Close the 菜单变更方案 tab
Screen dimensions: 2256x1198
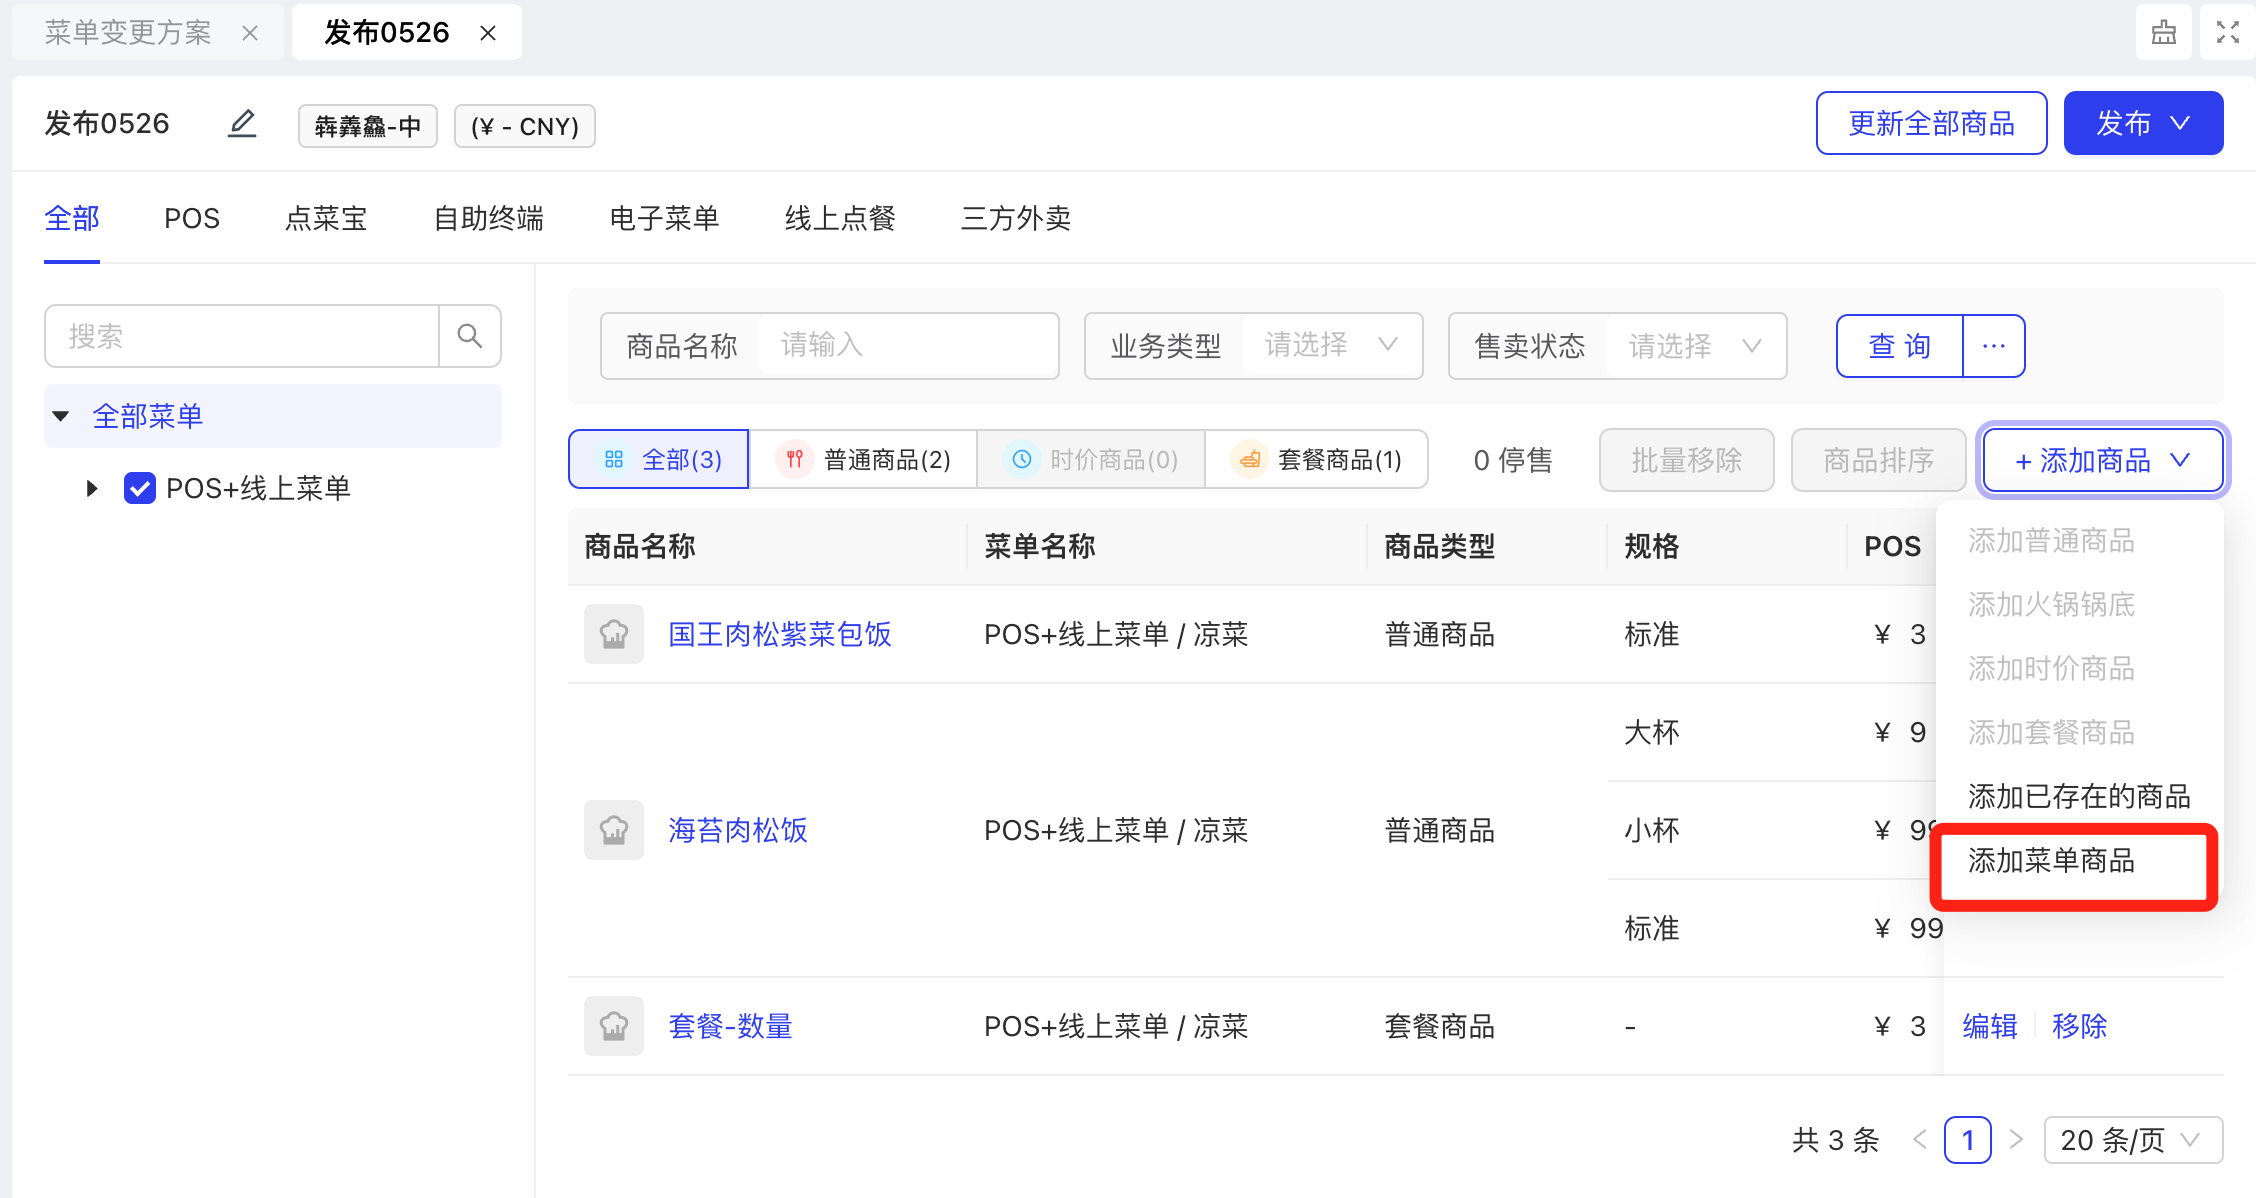tap(250, 33)
